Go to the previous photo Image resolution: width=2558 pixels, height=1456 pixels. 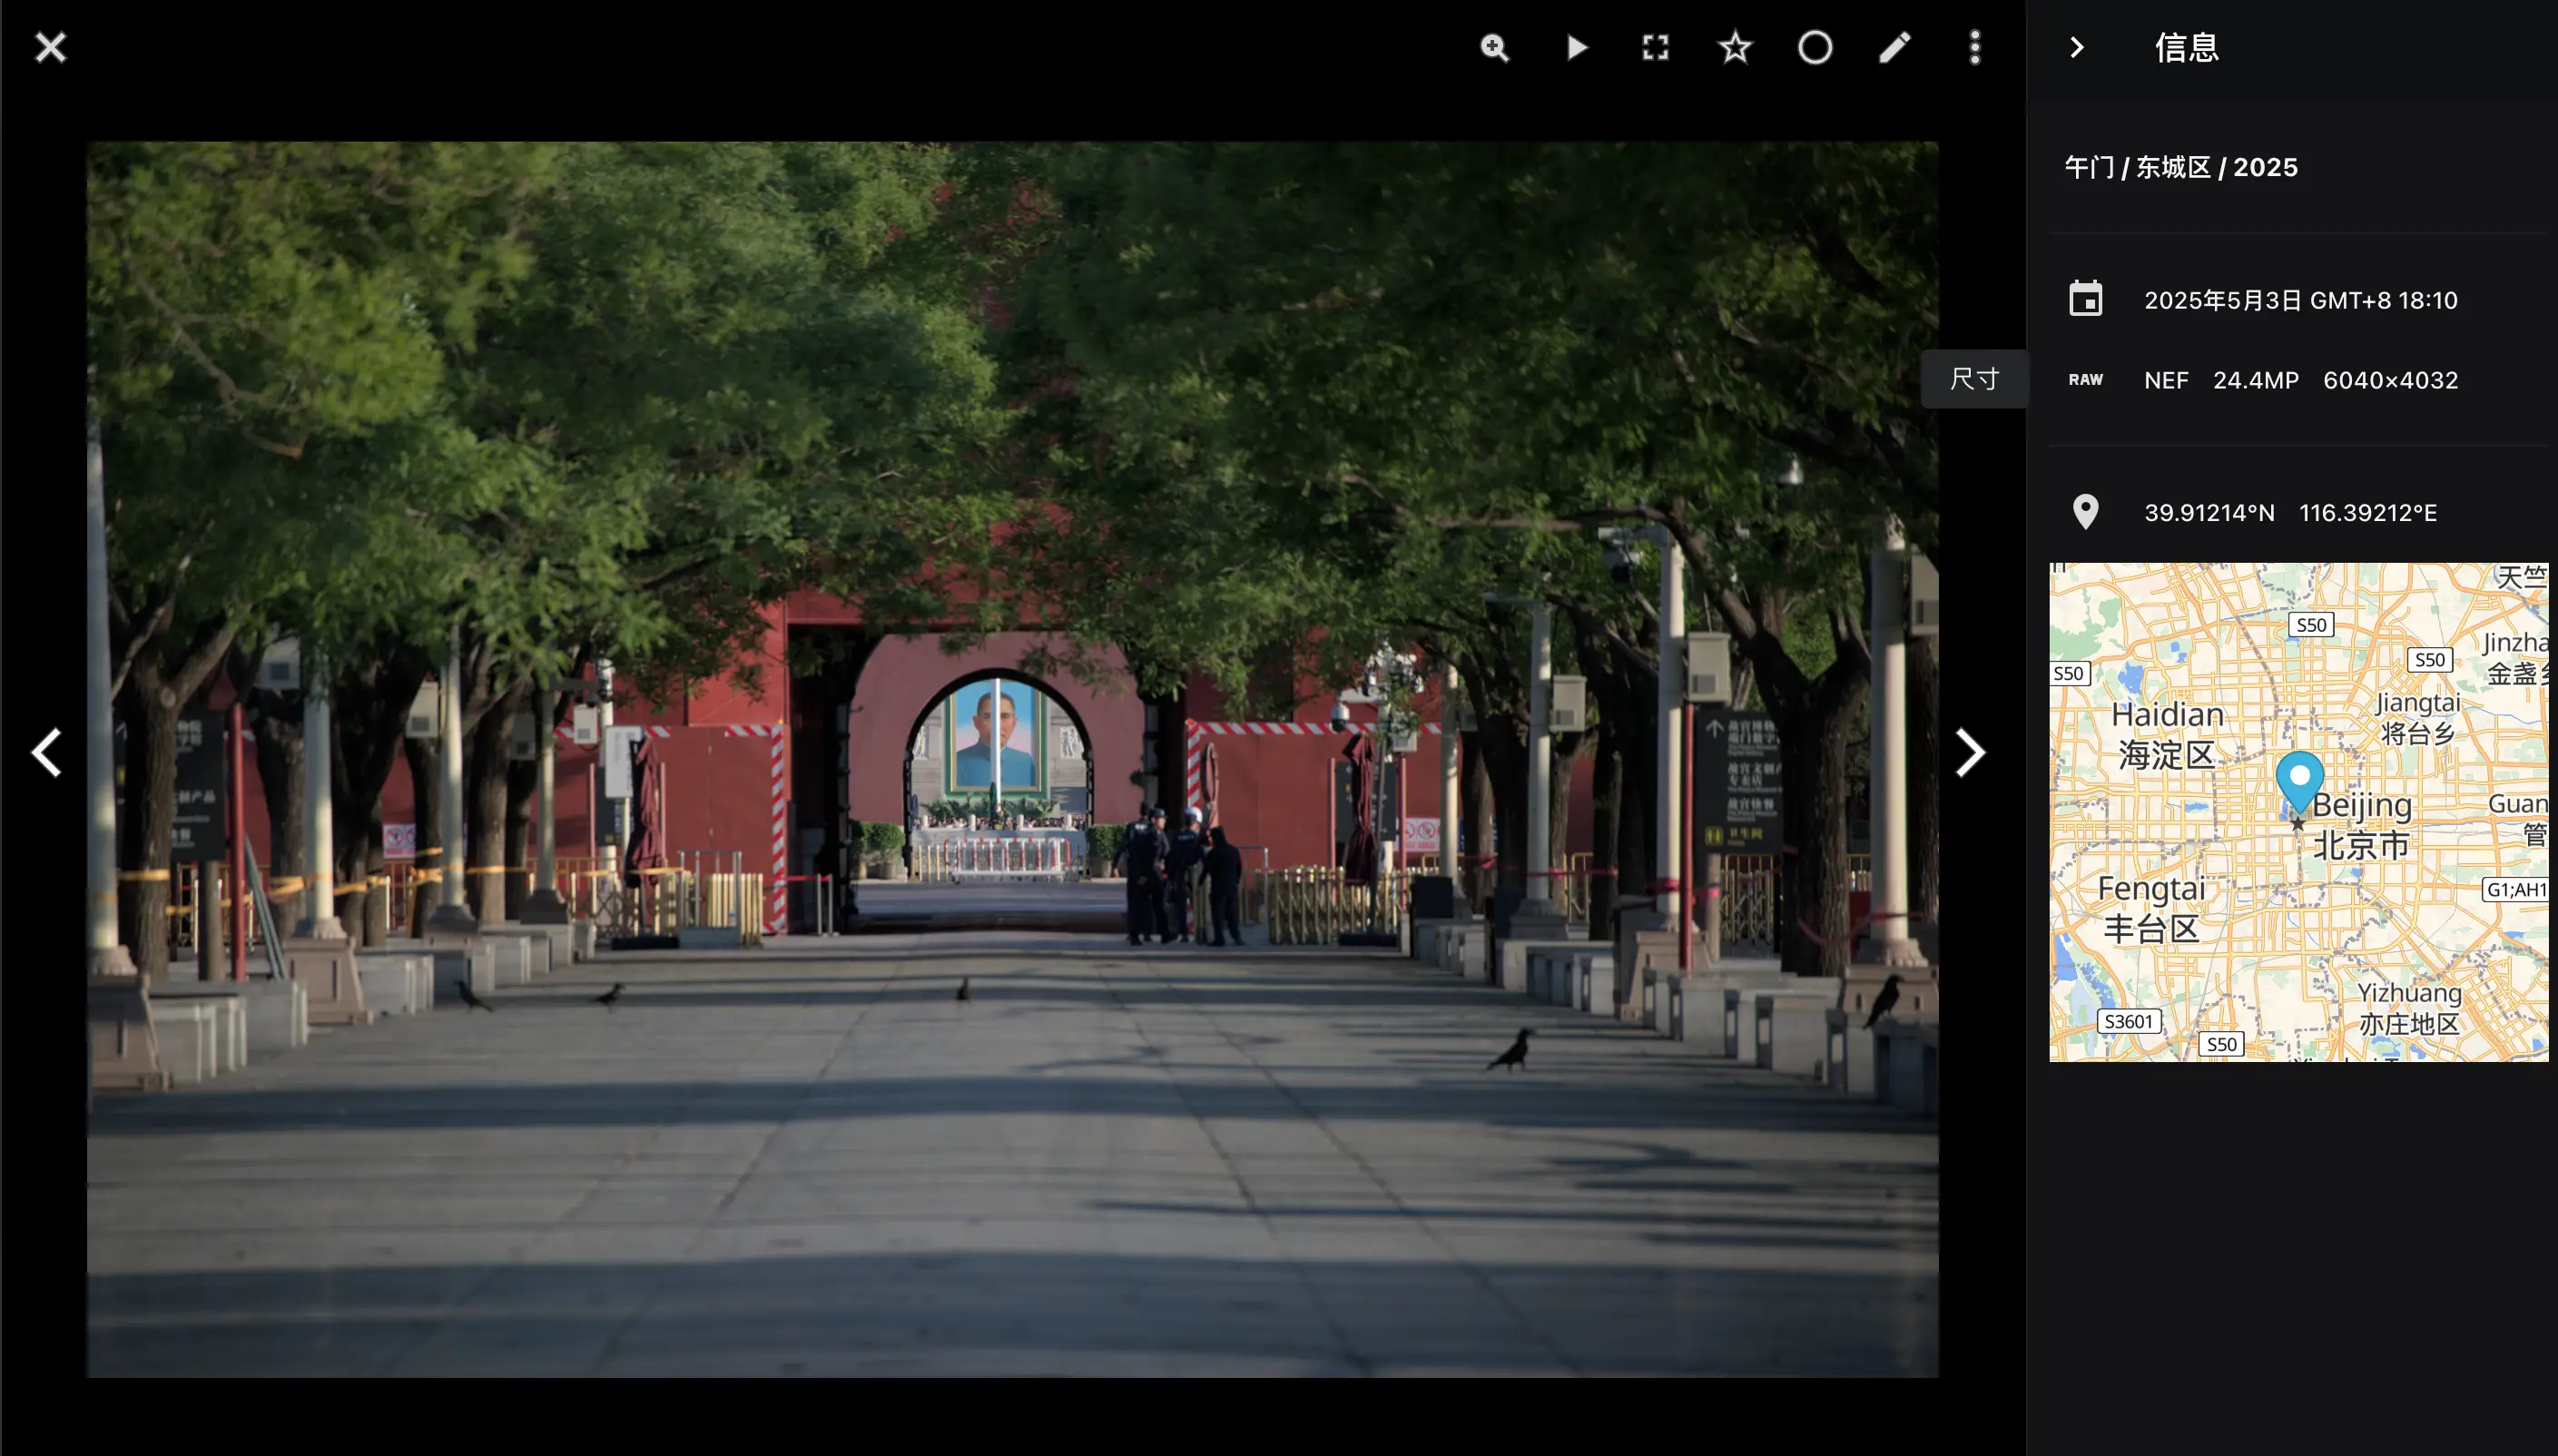click(47, 752)
